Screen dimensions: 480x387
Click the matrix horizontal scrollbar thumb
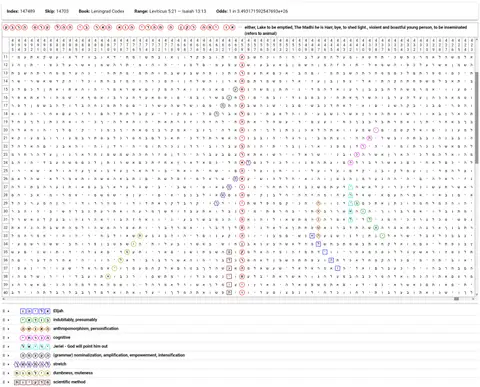(456, 299)
